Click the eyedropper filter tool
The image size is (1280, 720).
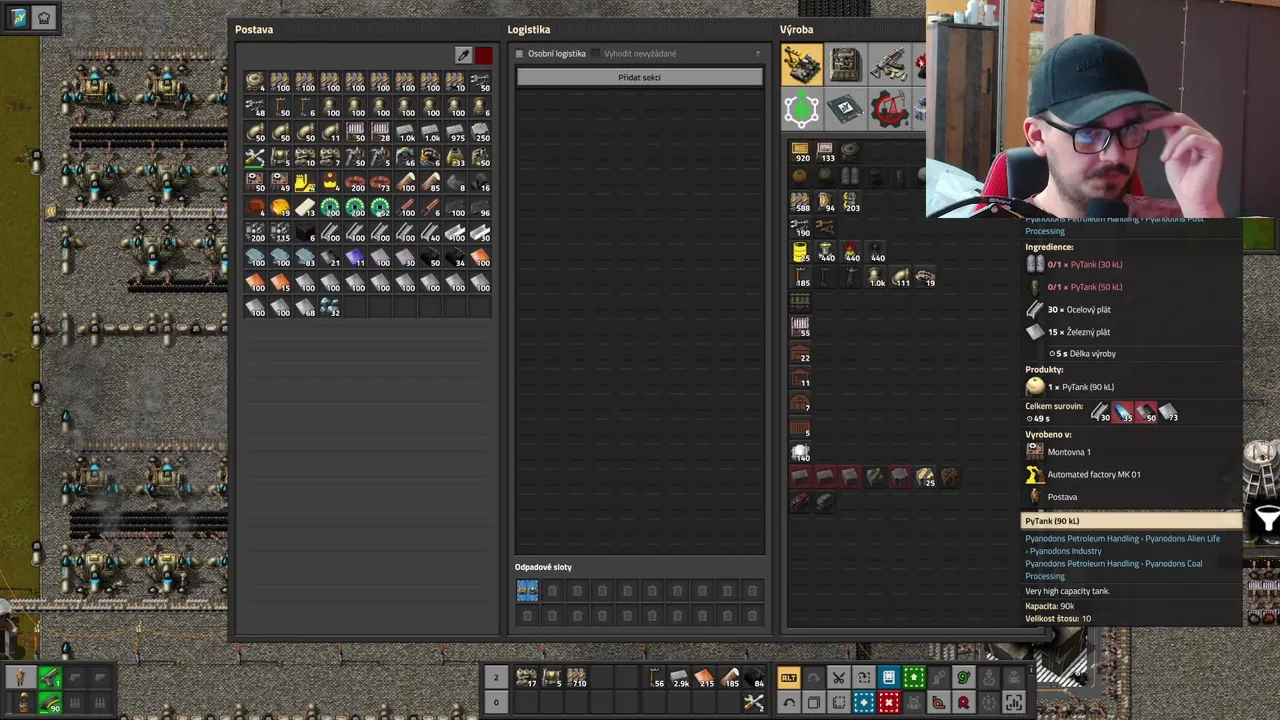[463, 56]
